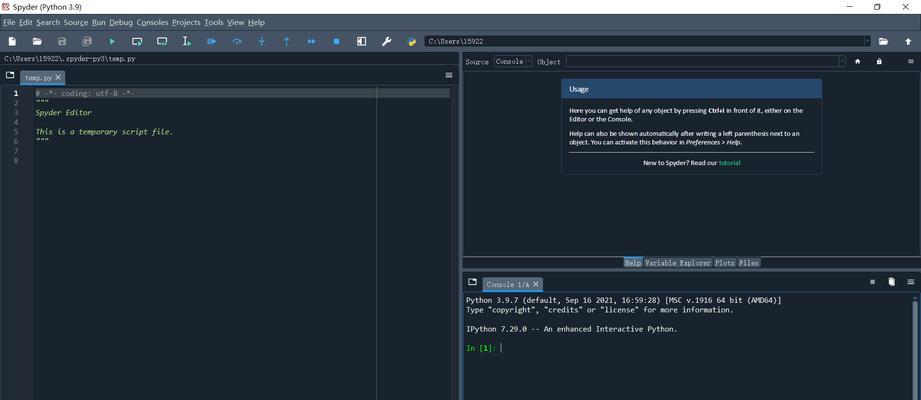
Task: Step out with up arrow debug icon
Action: pos(287,42)
